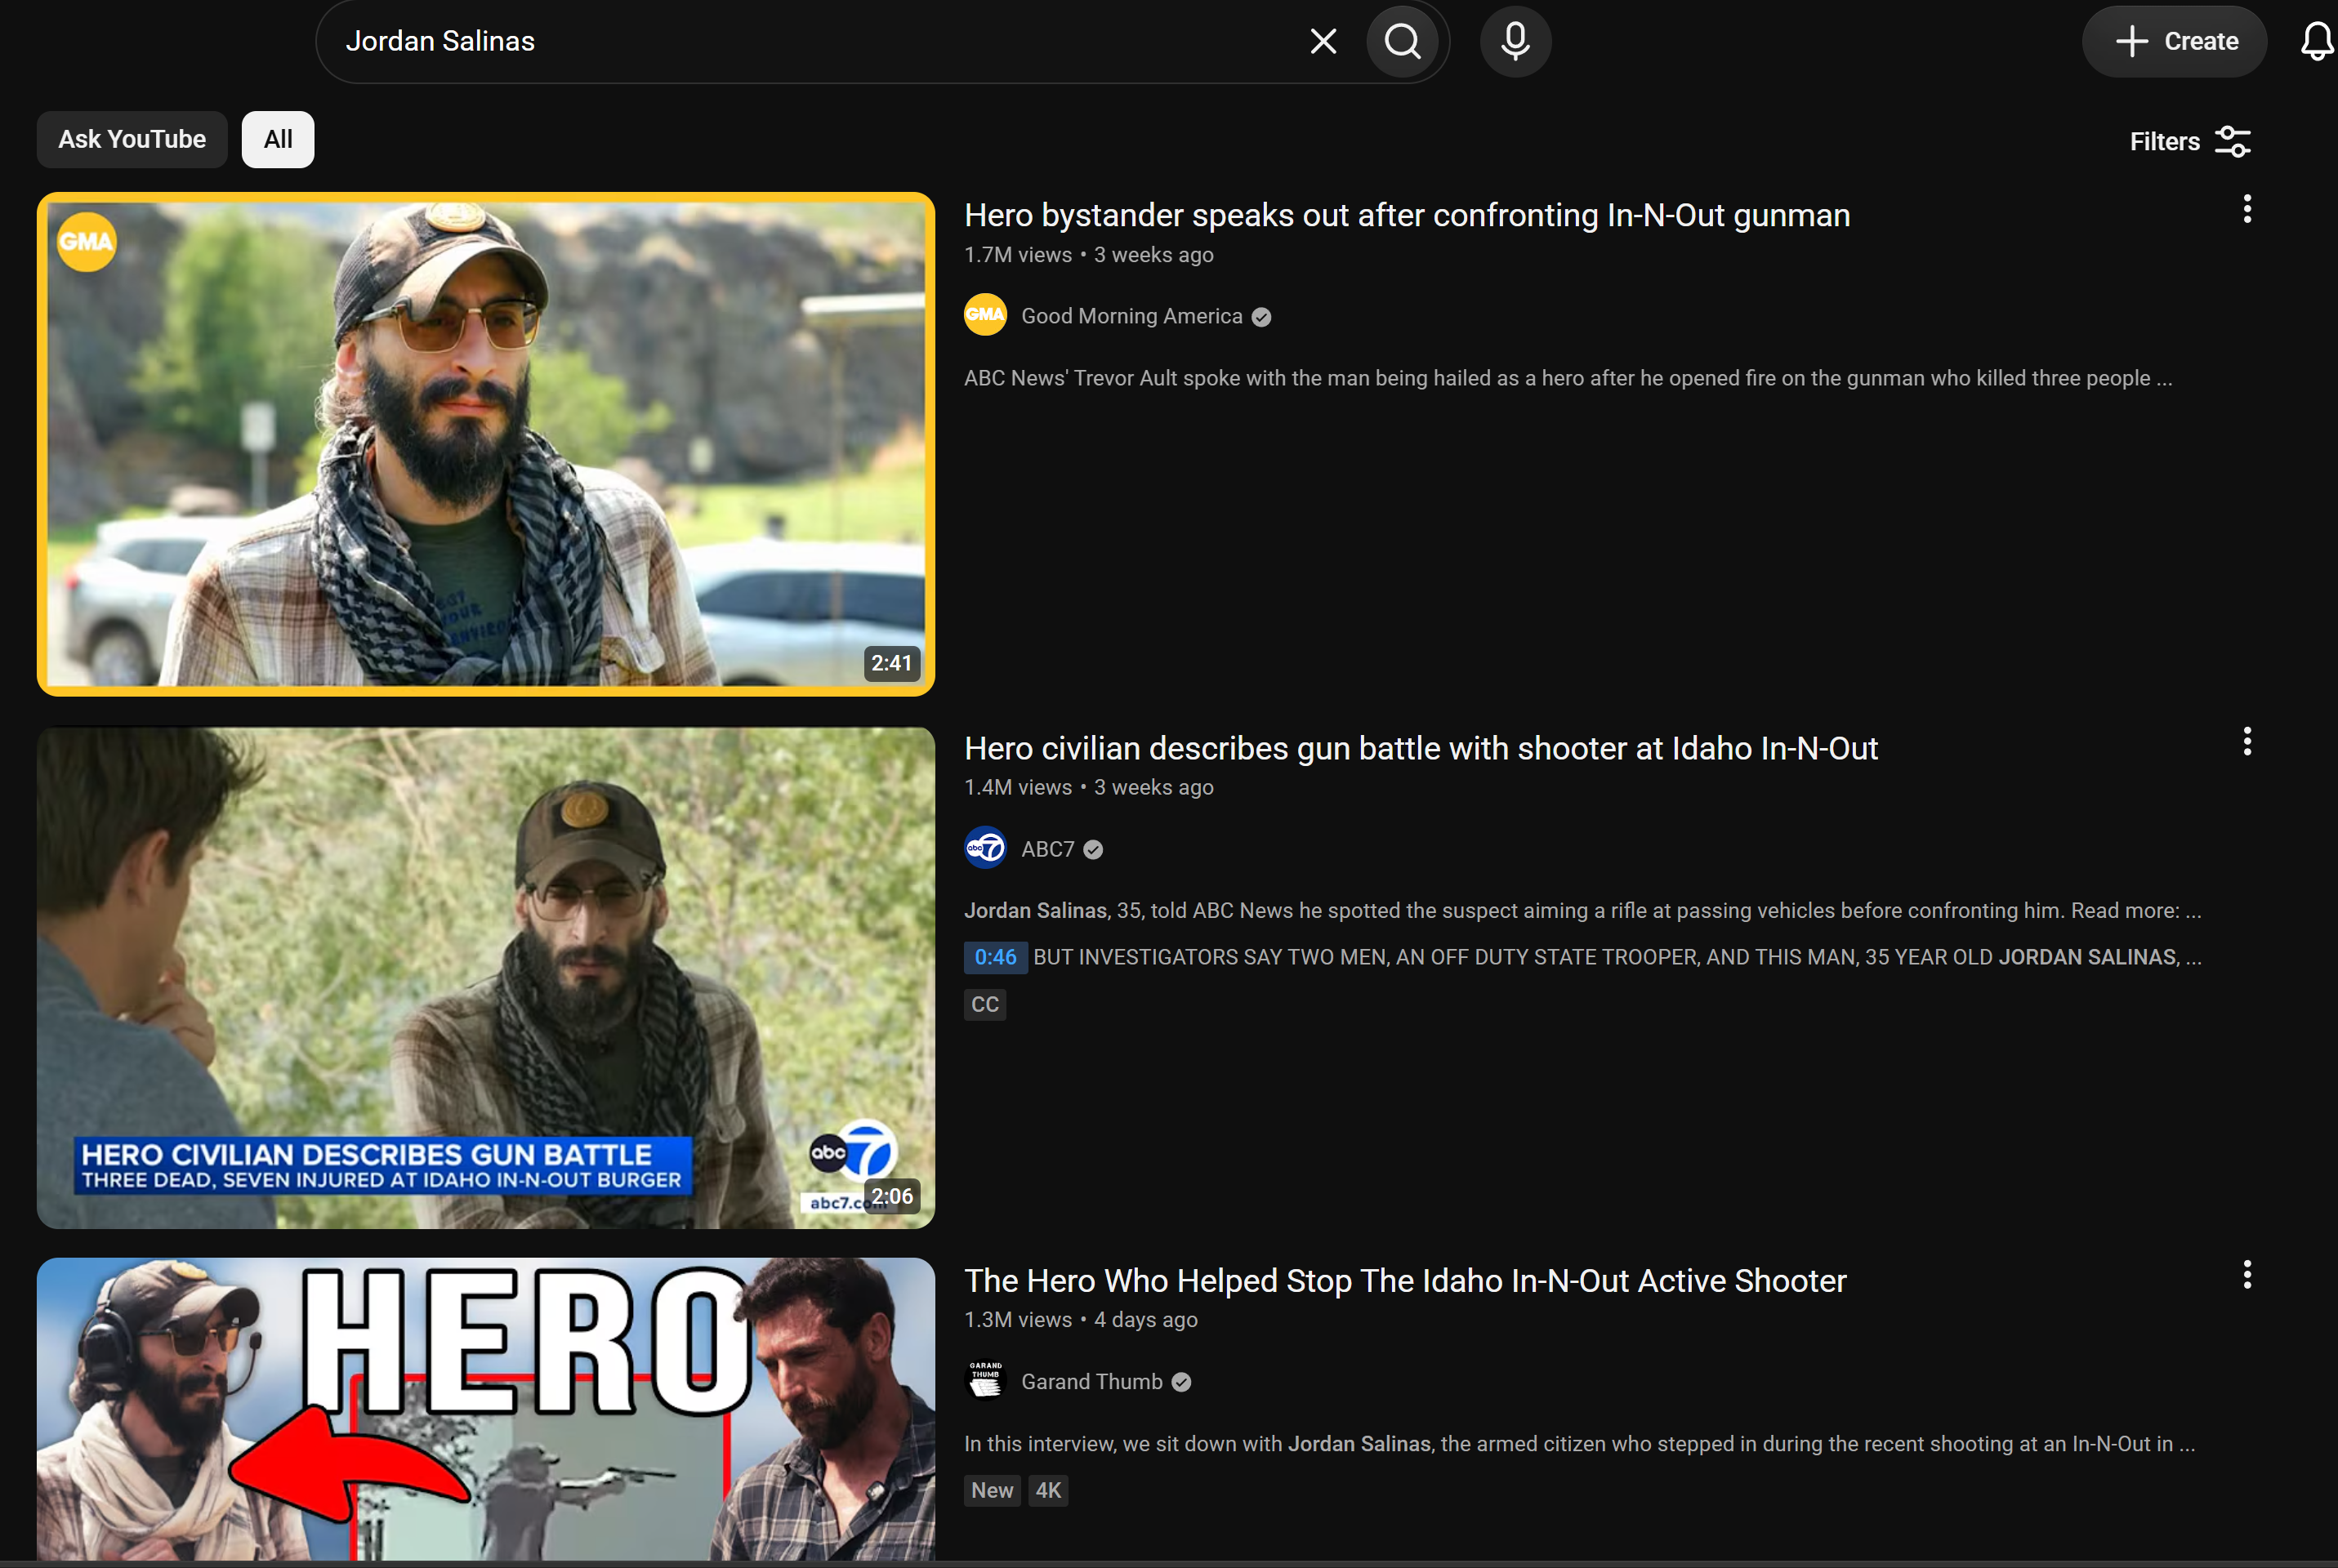Open the title 'Hero civilian describes gun battle with shooter'
Image resolution: width=2338 pixels, height=1568 pixels.
point(1421,748)
